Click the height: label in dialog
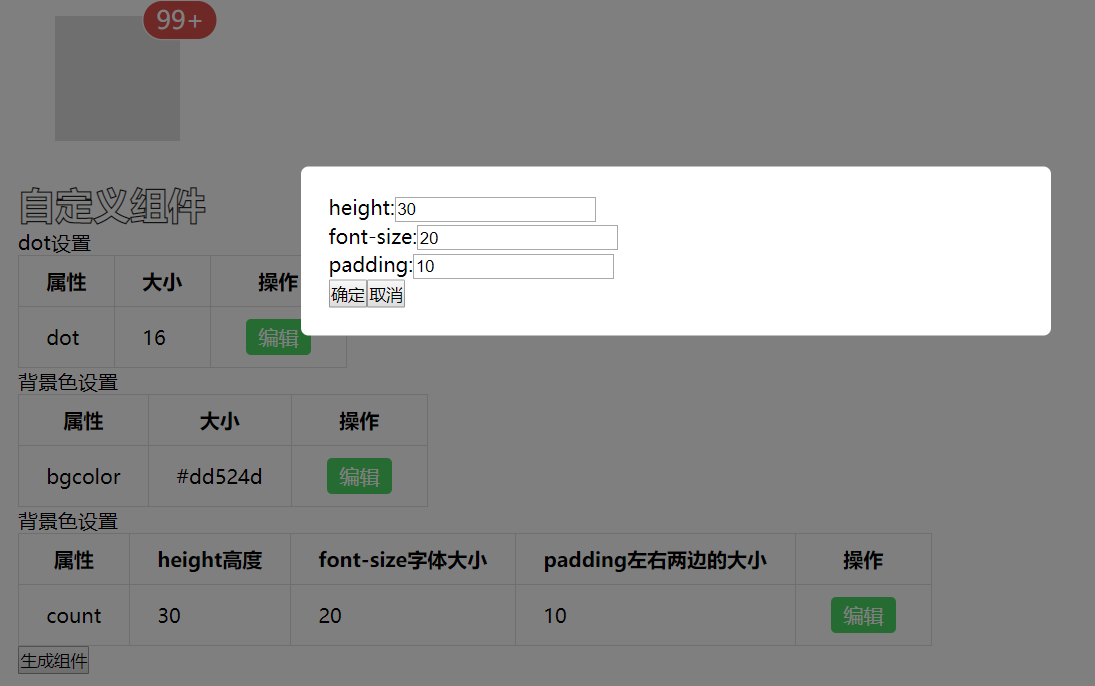1095x686 pixels. pyautogui.click(x=362, y=208)
